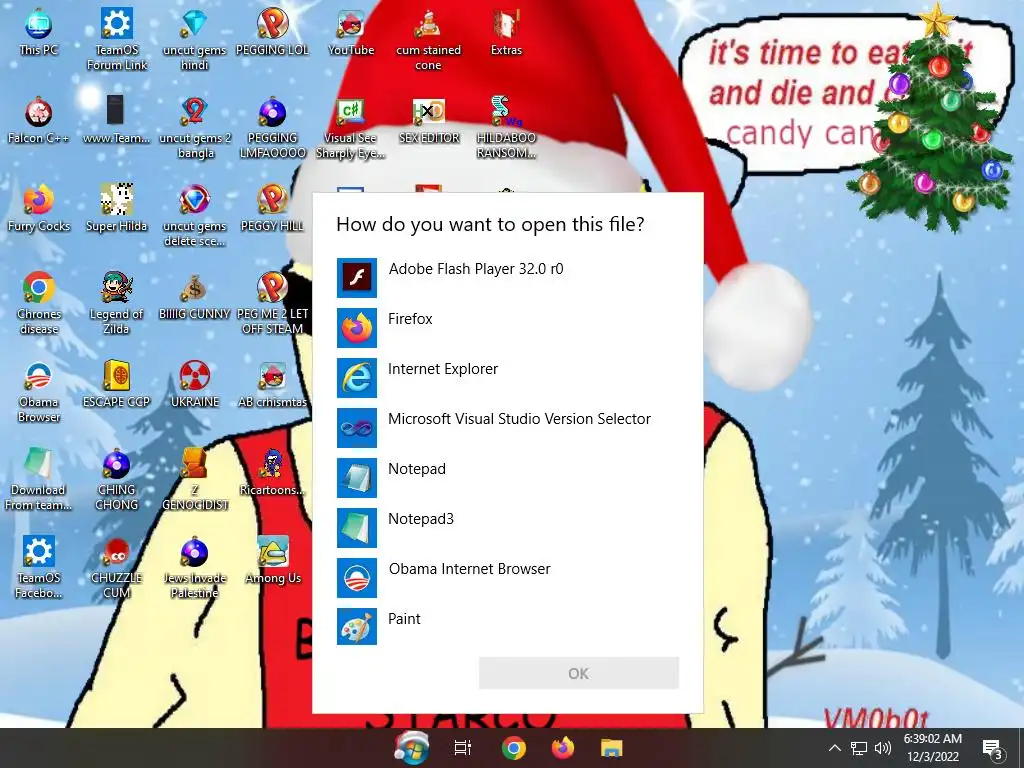Select the TeamOS Forum Link shortcut
Screen dimensions: 1024x768
point(117,38)
